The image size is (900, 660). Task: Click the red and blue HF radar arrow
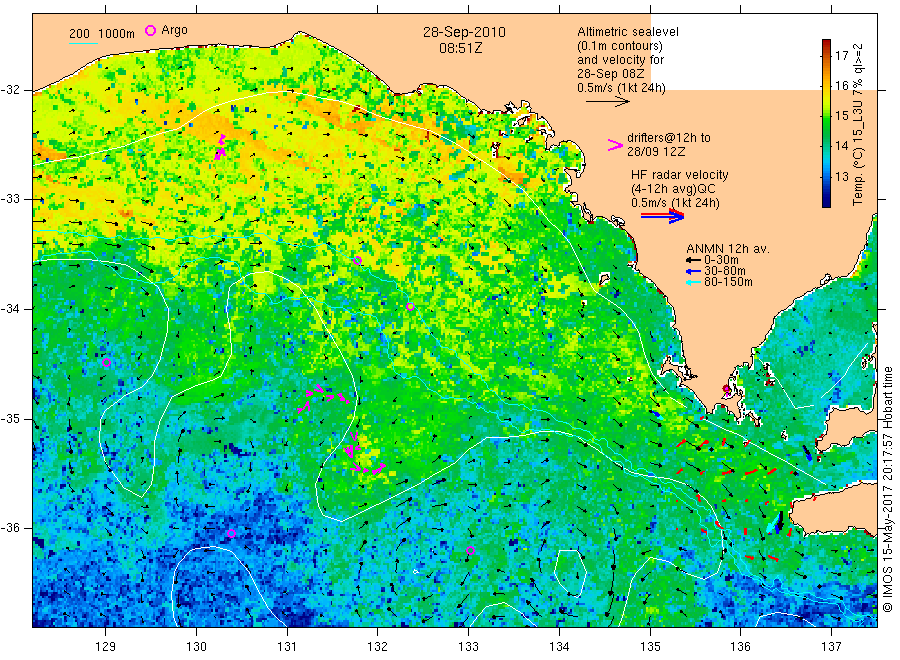pyautogui.click(x=662, y=216)
